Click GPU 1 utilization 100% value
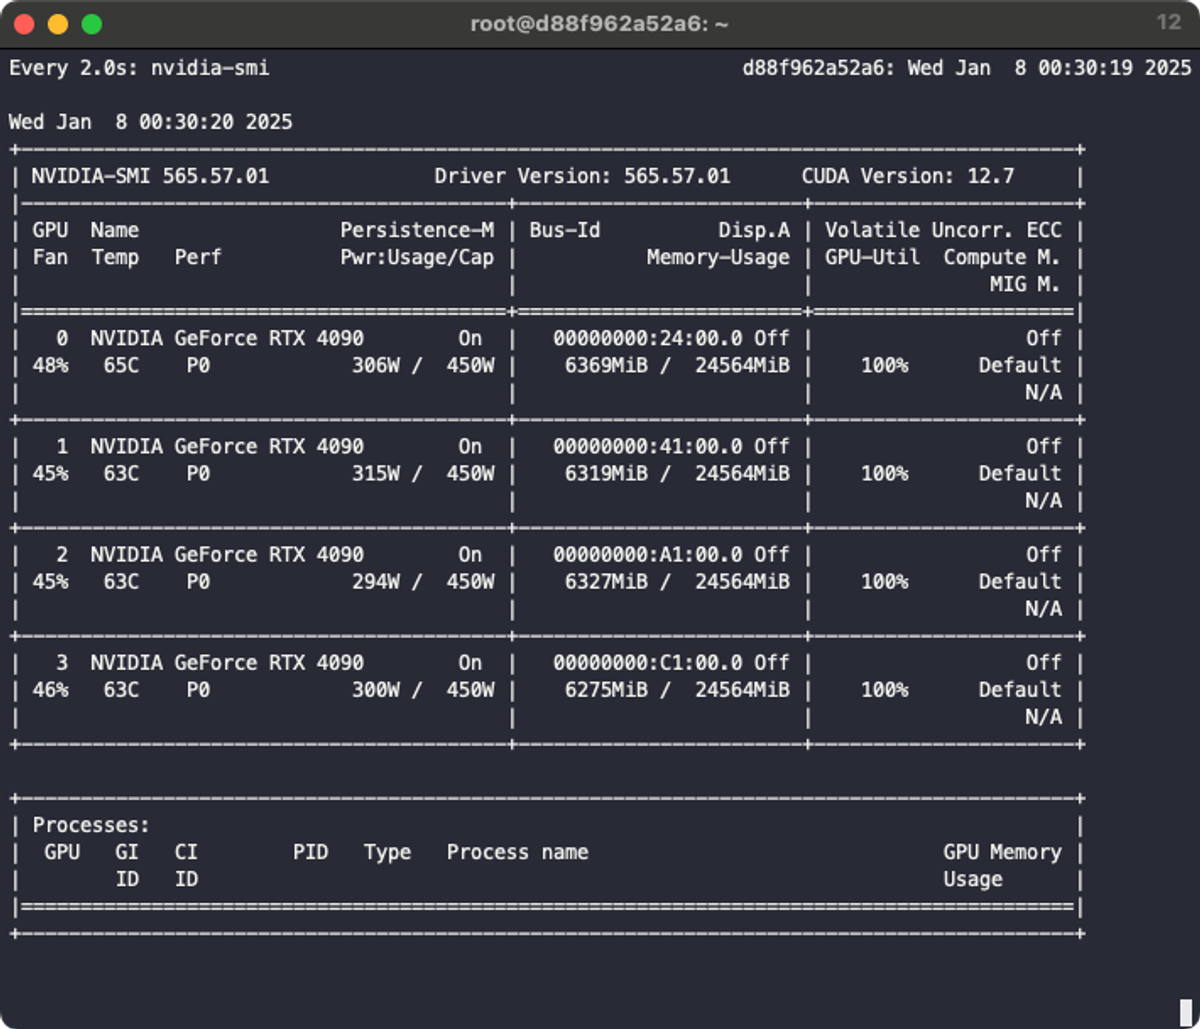Image resolution: width=1200 pixels, height=1029 pixels. [x=884, y=473]
